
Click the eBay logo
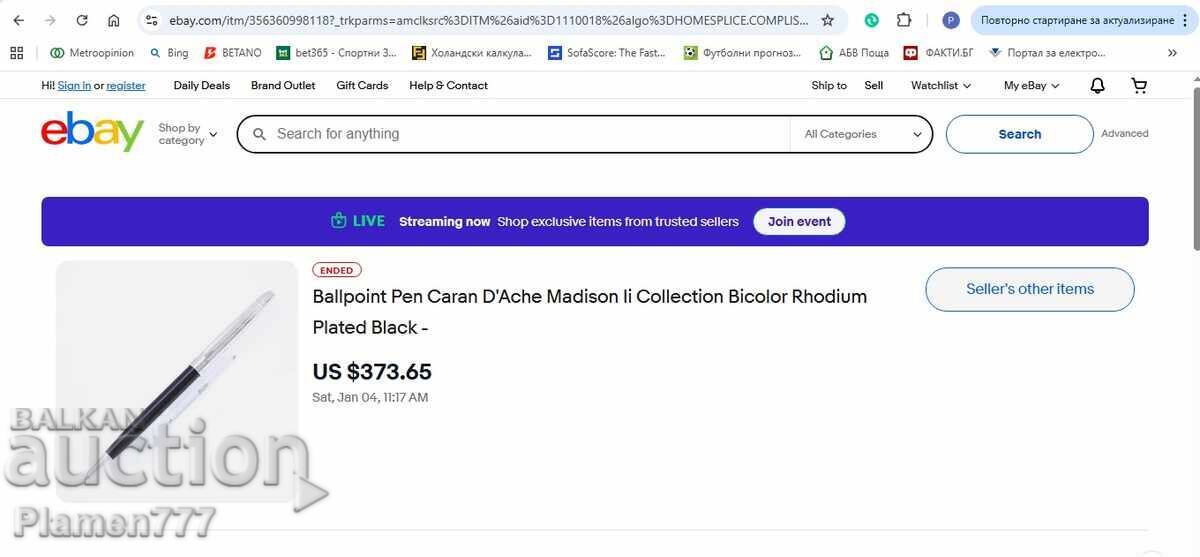click(x=92, y=133)
